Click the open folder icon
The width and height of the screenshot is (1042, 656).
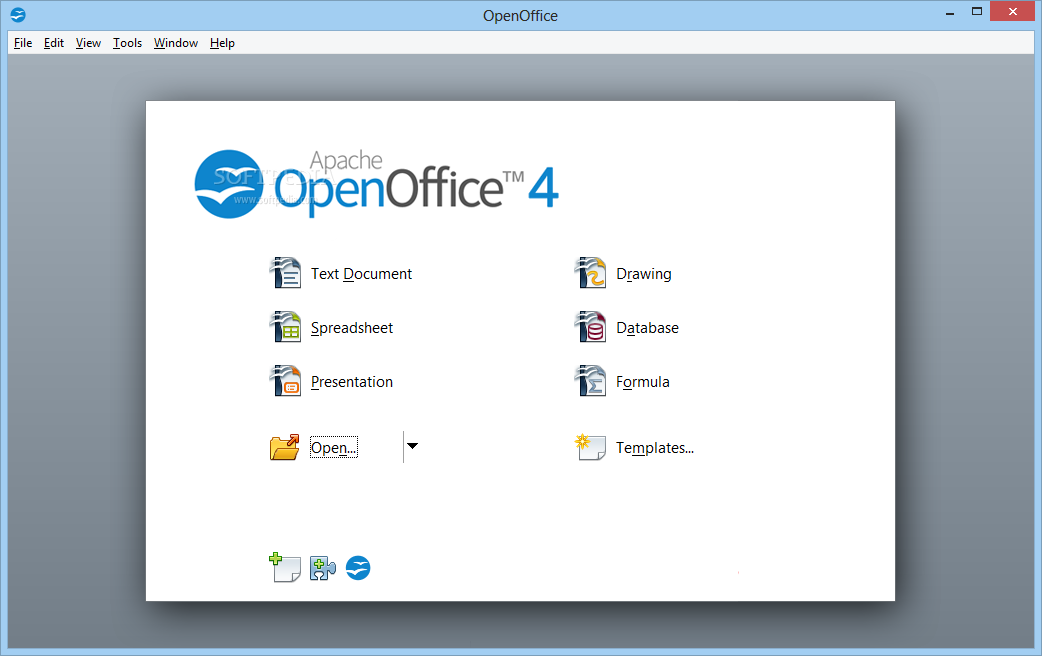[x=285, y=447]
